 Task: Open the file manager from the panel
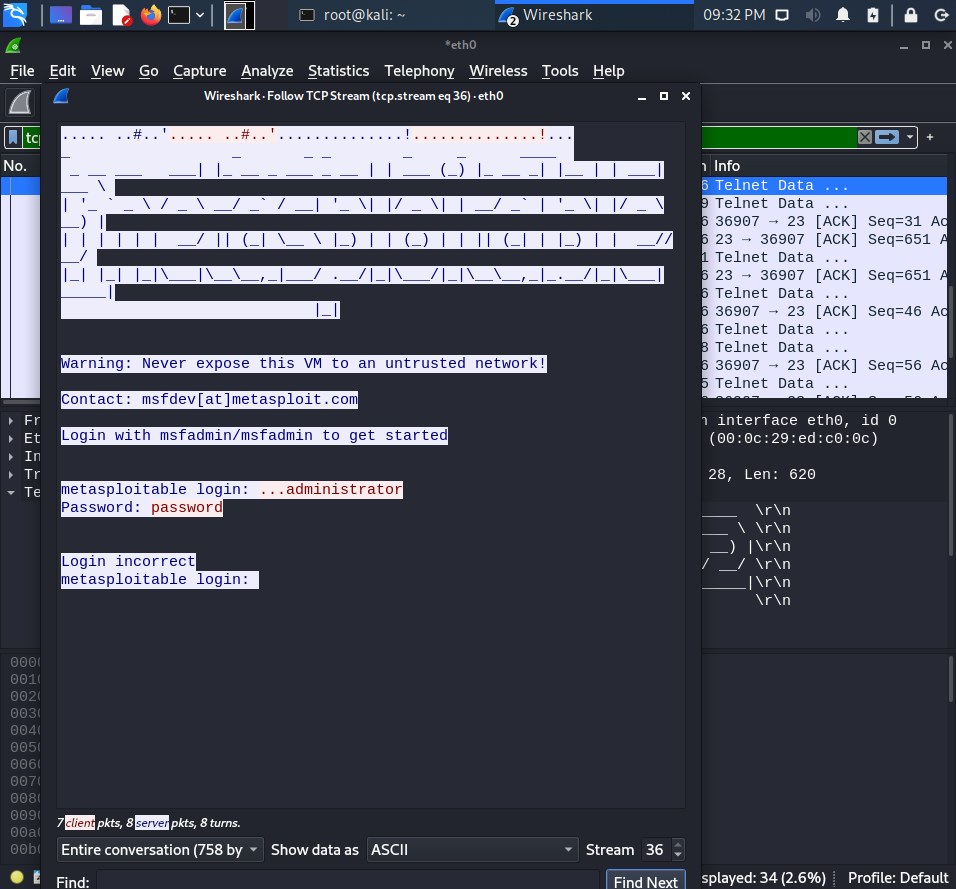tap(91, 15)
